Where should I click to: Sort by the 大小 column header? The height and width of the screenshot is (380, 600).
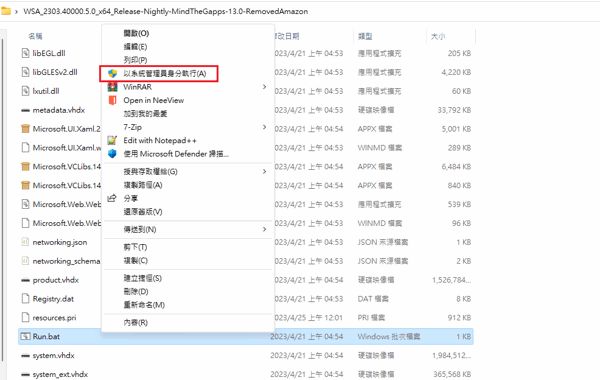pyautogui.click(x=438, y=36)
